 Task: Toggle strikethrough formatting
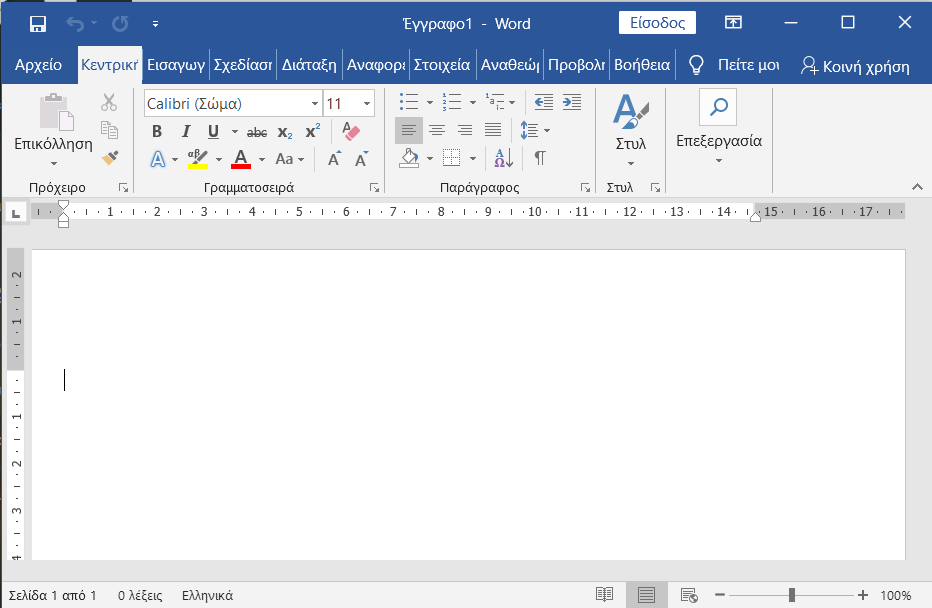point(257,132)
